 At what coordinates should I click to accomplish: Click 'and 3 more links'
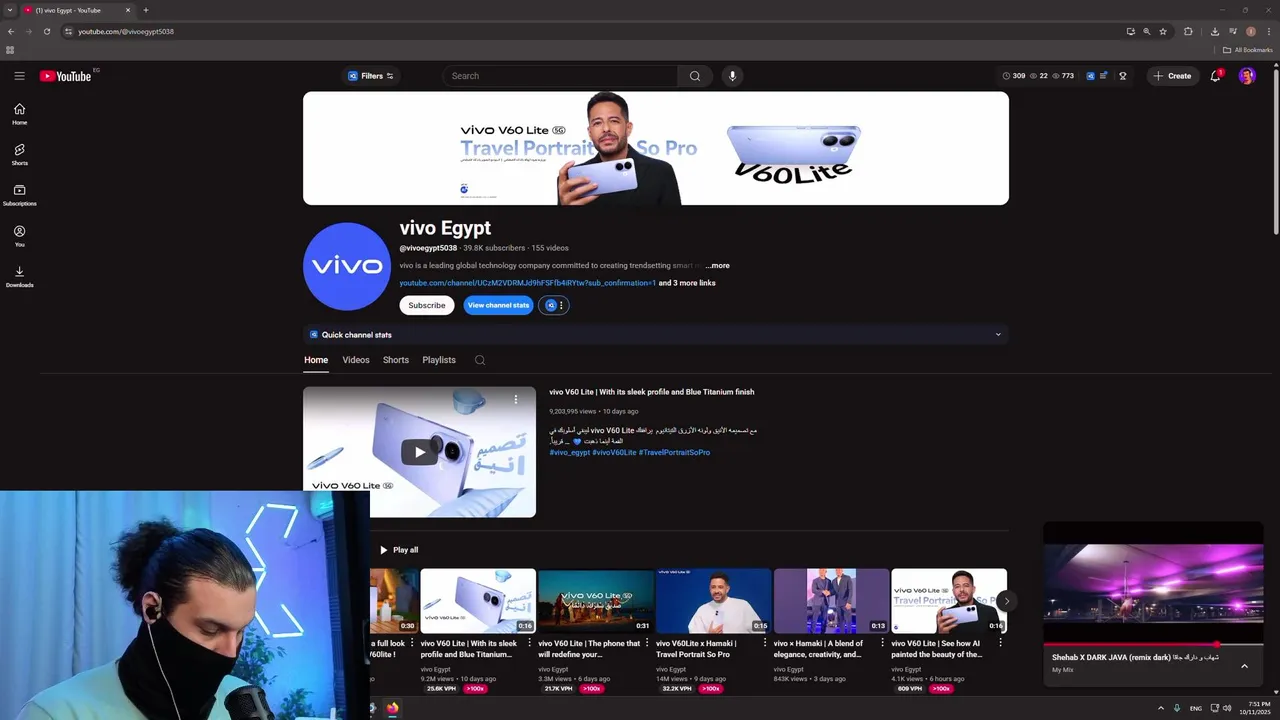[x=687, y=283]
